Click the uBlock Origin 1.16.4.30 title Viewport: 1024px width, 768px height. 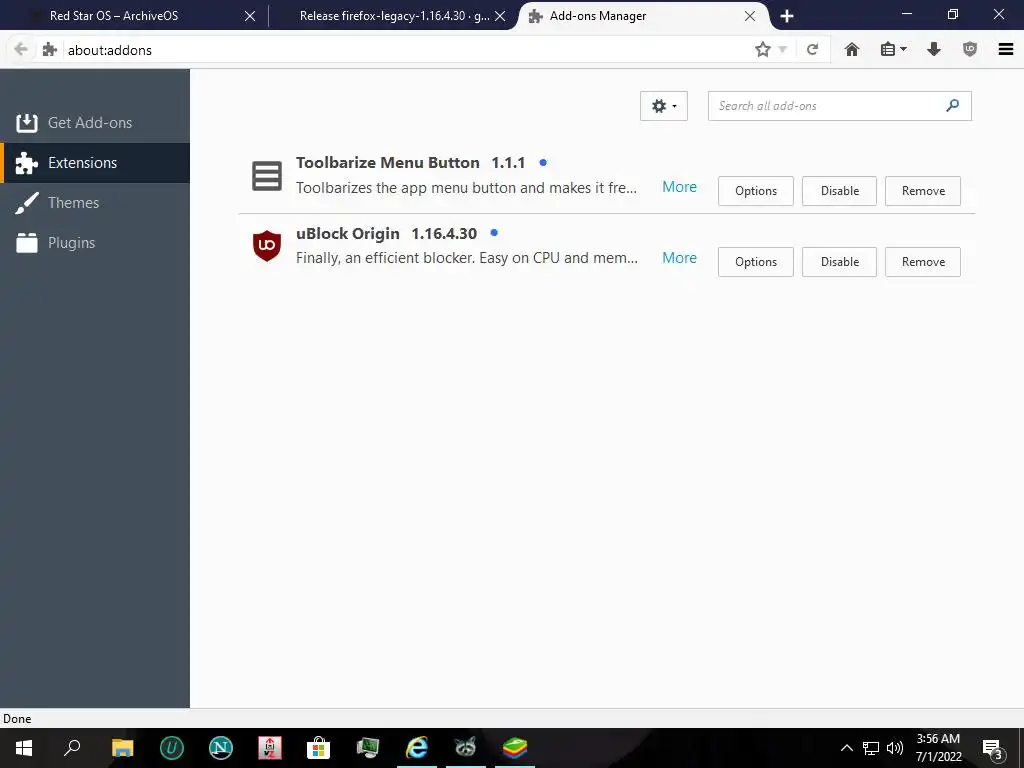(387, 234)
